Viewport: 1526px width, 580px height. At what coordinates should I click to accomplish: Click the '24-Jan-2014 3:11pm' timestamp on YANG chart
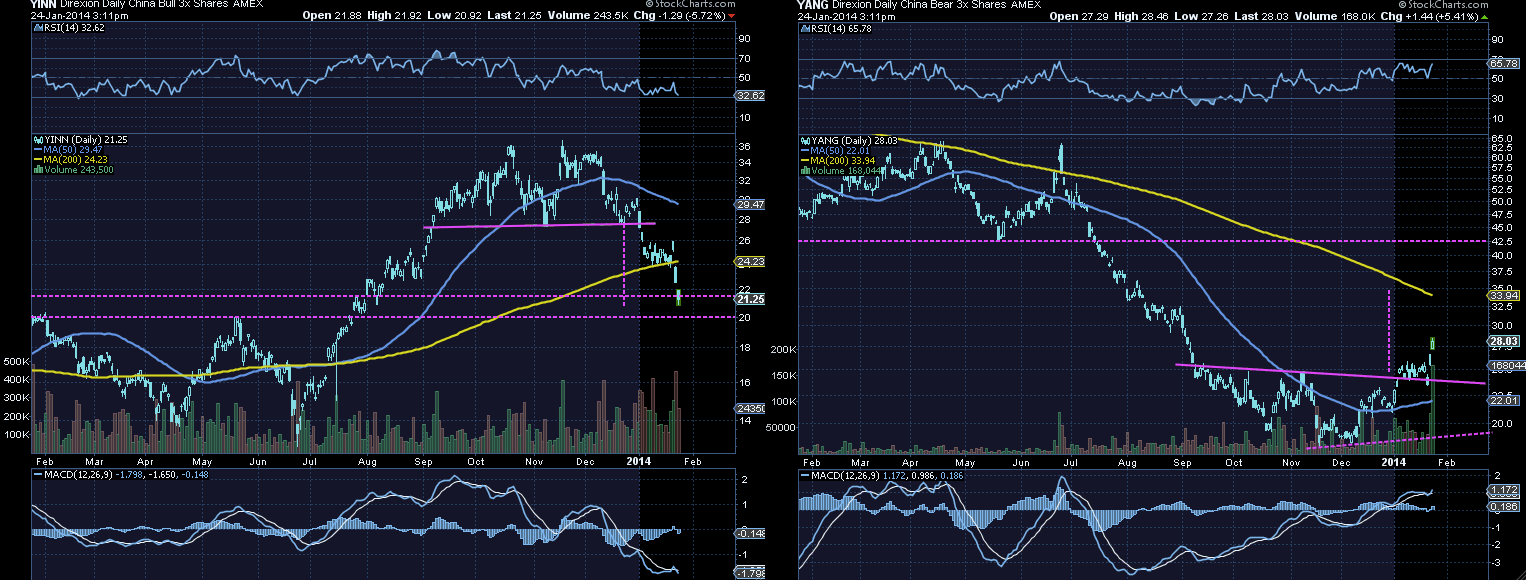point(846,16)
